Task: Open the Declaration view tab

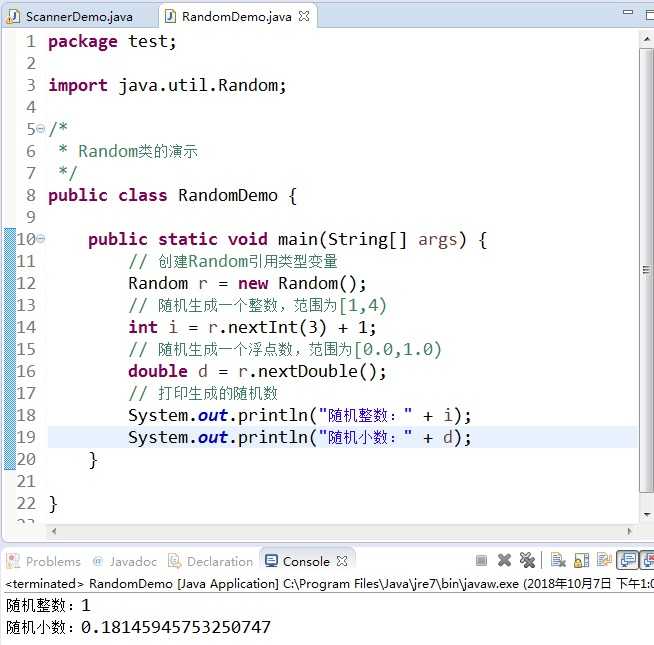Action: coord(211,561)
